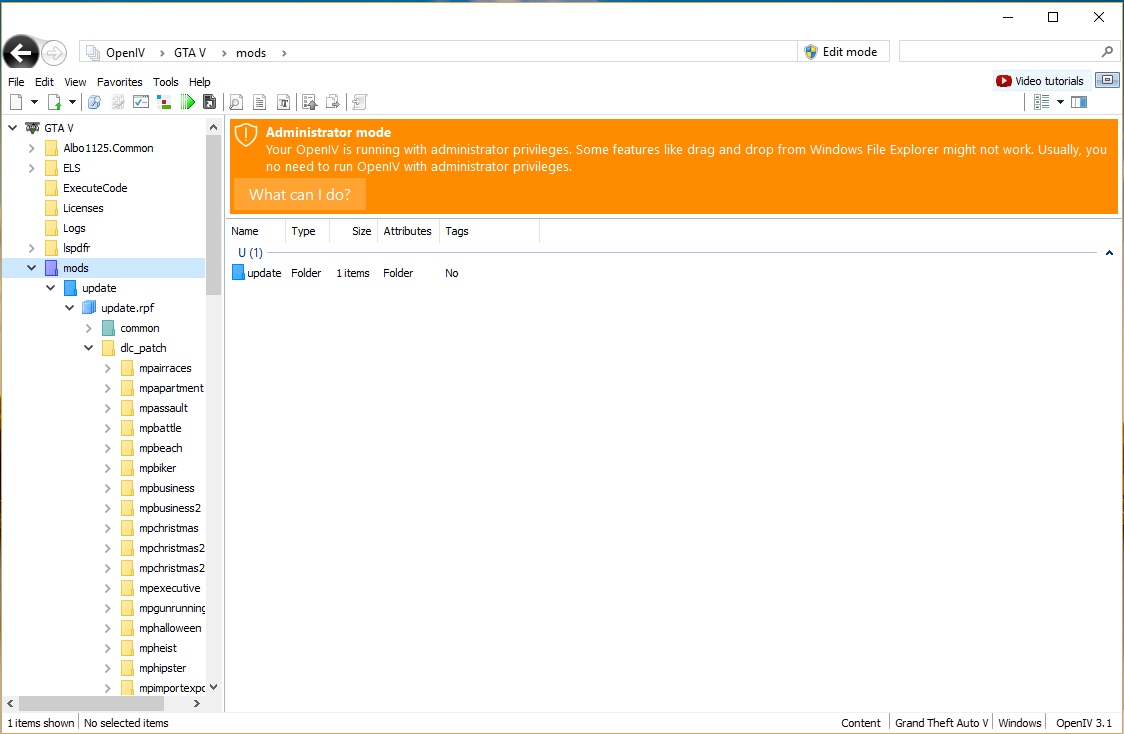This screenshot has width=1124, height=734.
Task: Click the import file icon with green arrow
Action: [54, 103]
